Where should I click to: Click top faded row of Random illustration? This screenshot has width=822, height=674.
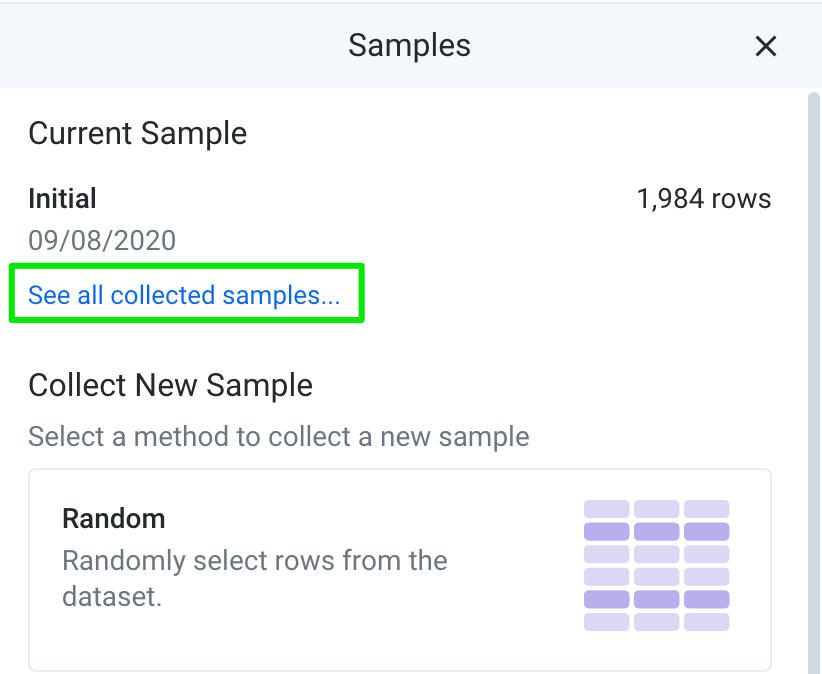[x=656, y=509]
